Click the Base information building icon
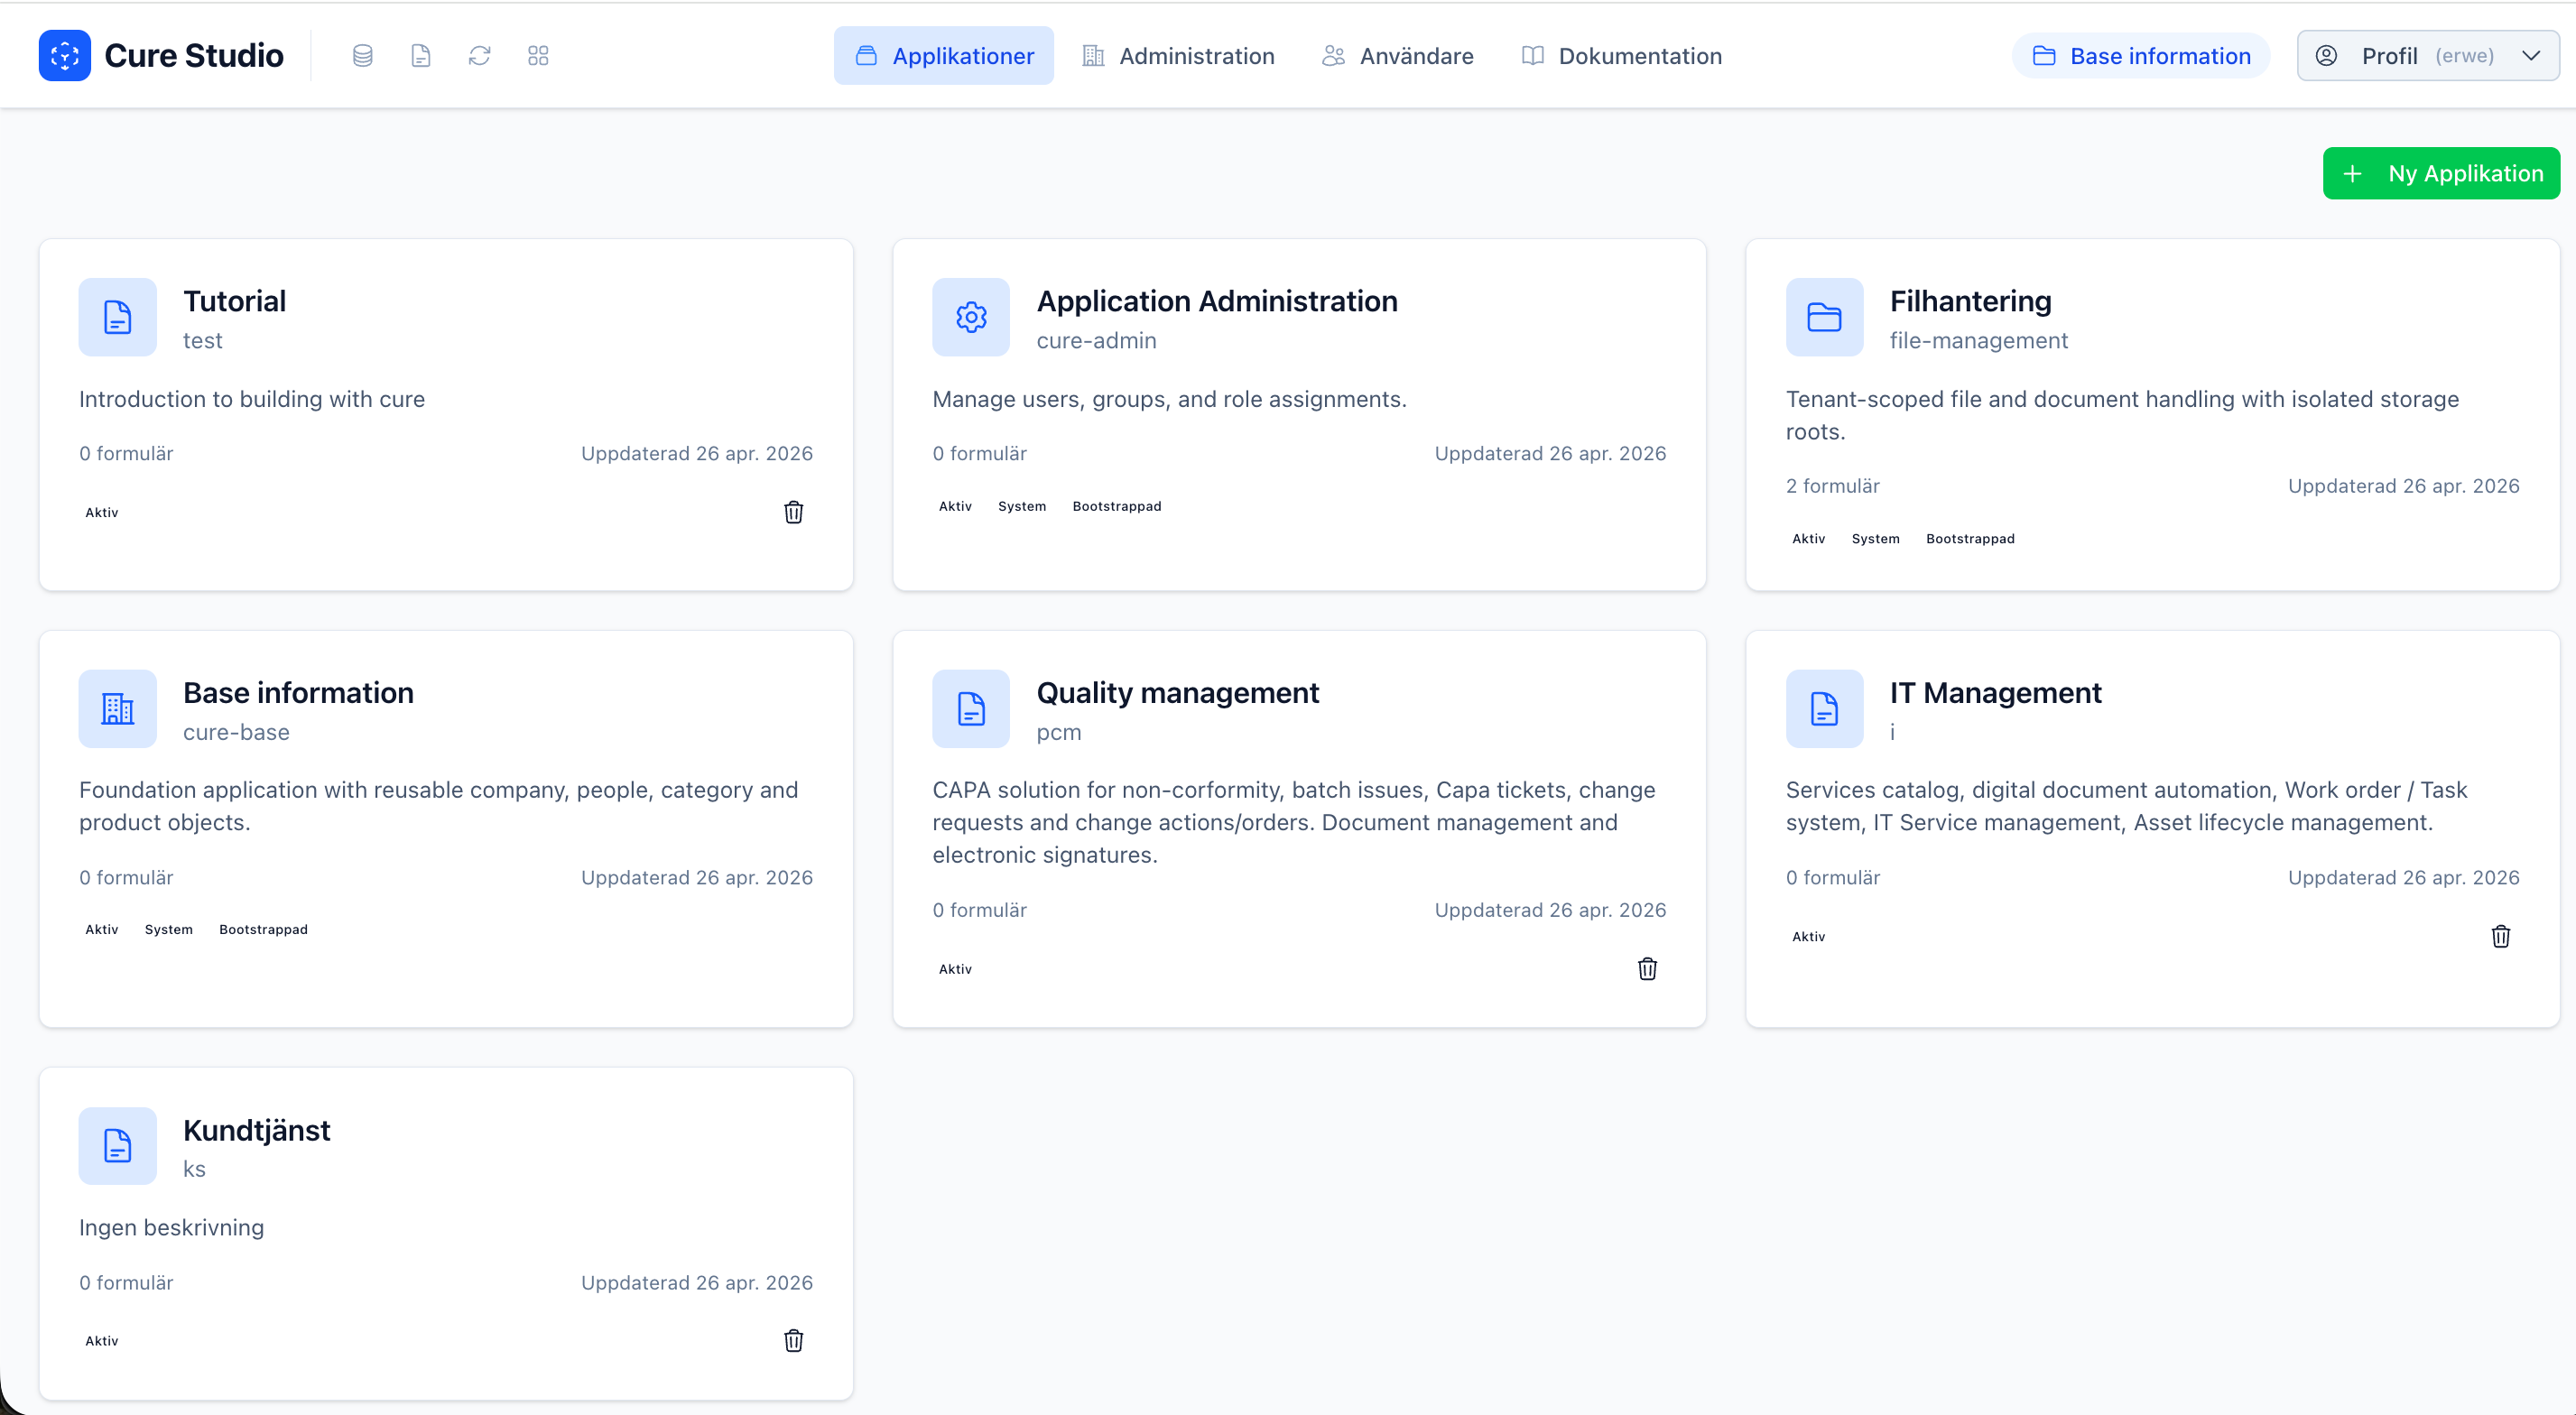Viewport: 2576px width, 1415px height. (118, 709)
